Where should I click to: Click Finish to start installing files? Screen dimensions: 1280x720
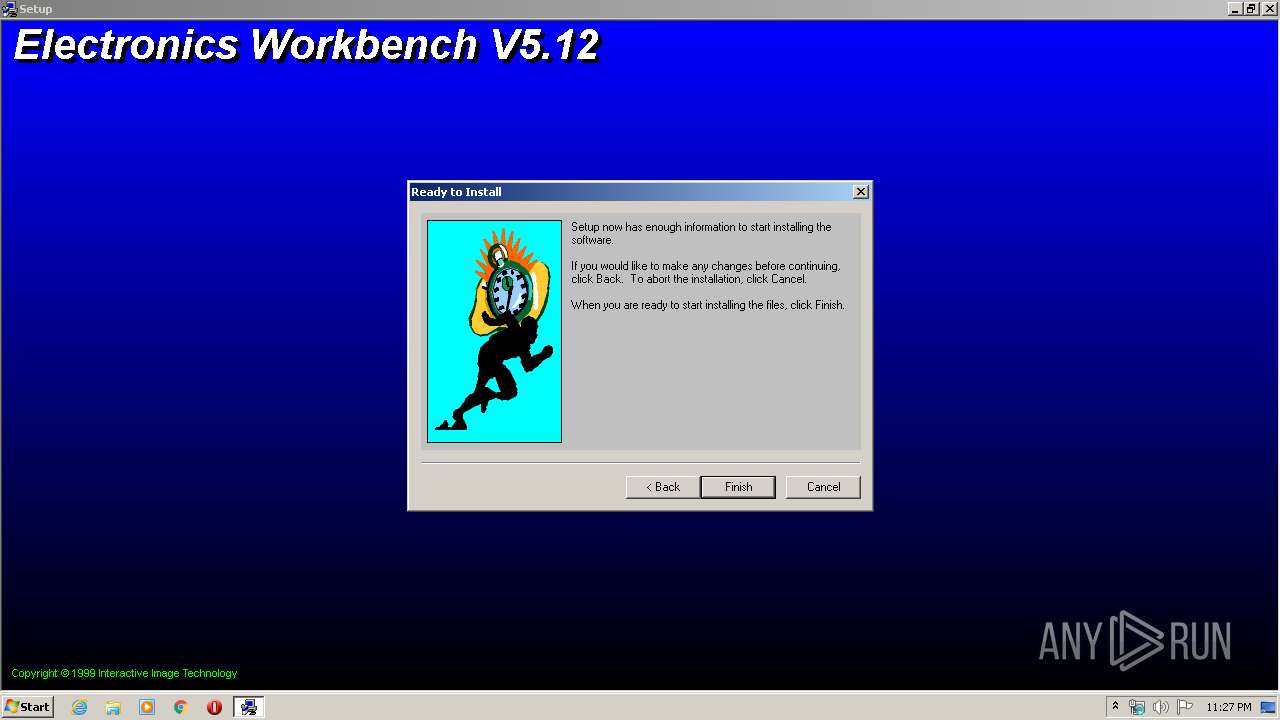[x=738, y=487]
